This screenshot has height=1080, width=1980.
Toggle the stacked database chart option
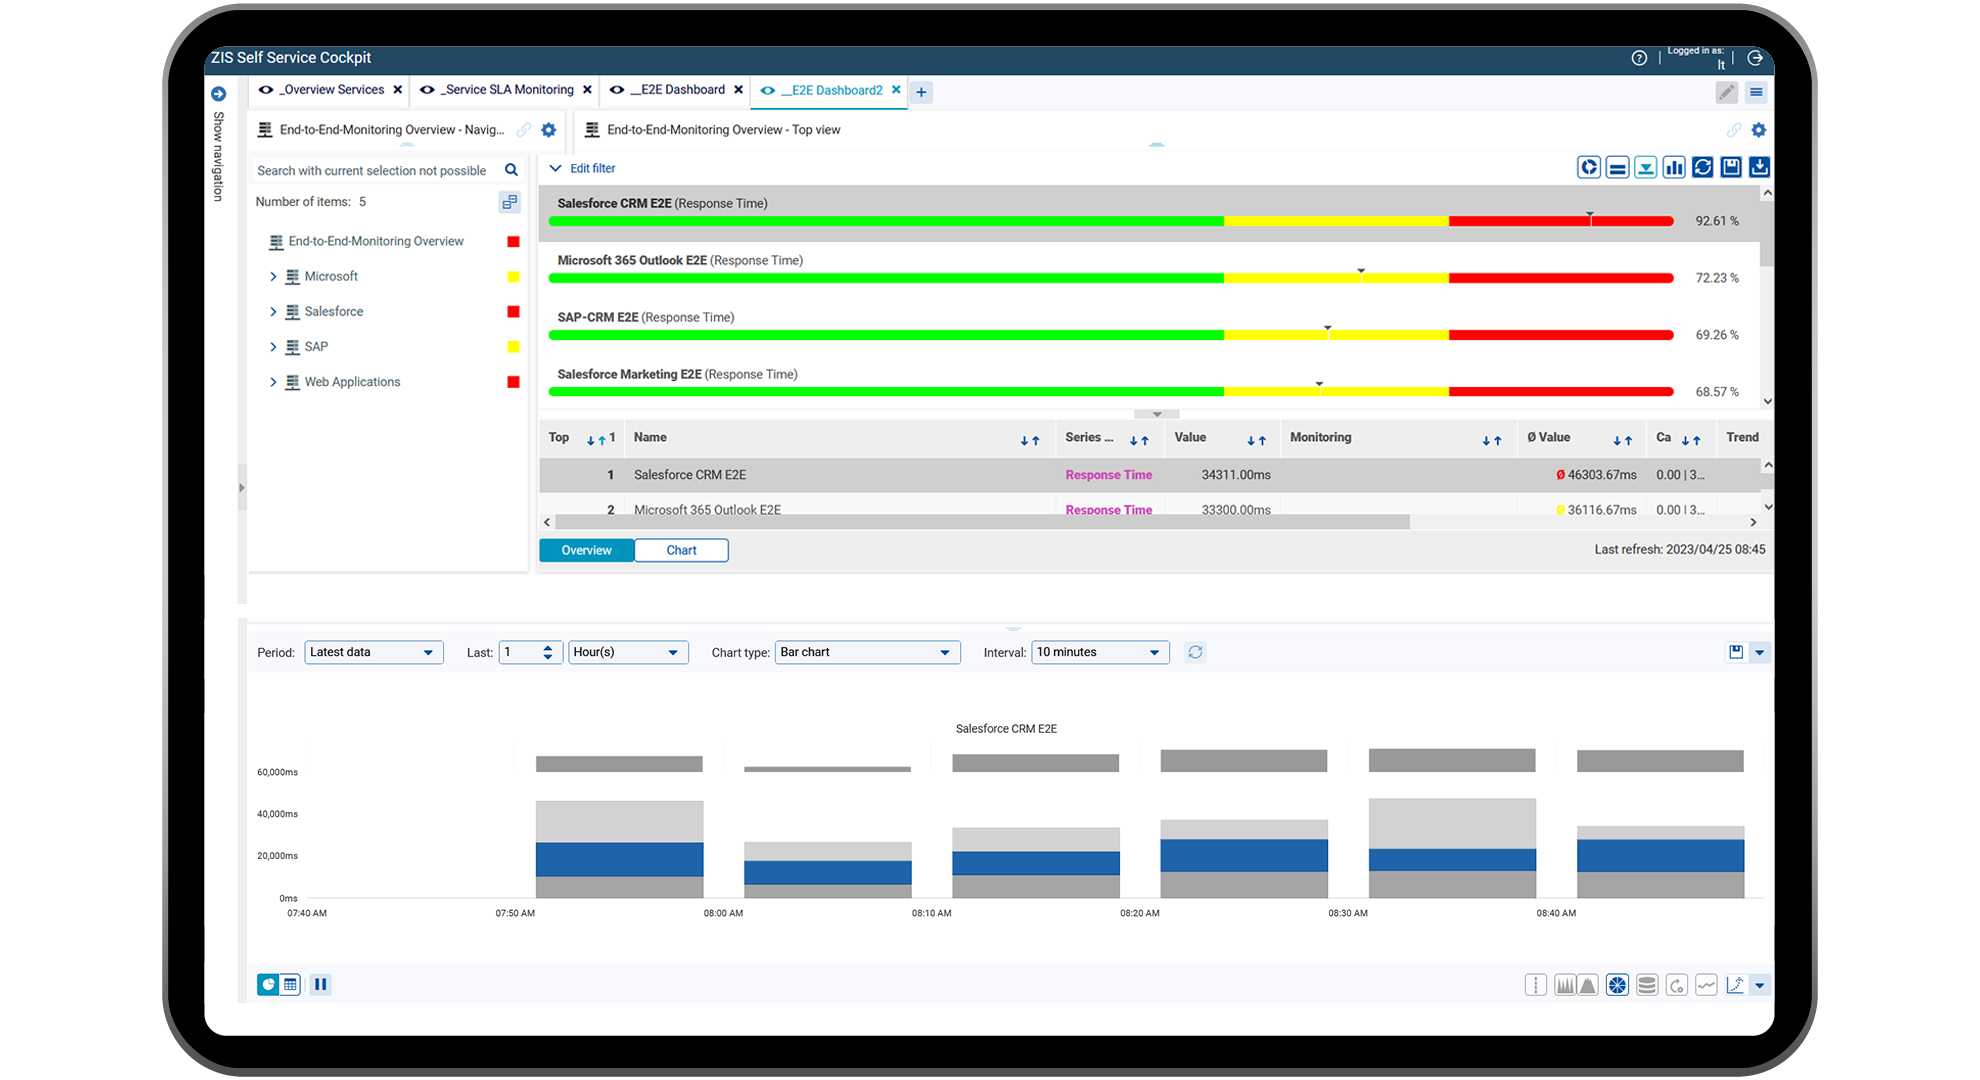point(1647,985)
